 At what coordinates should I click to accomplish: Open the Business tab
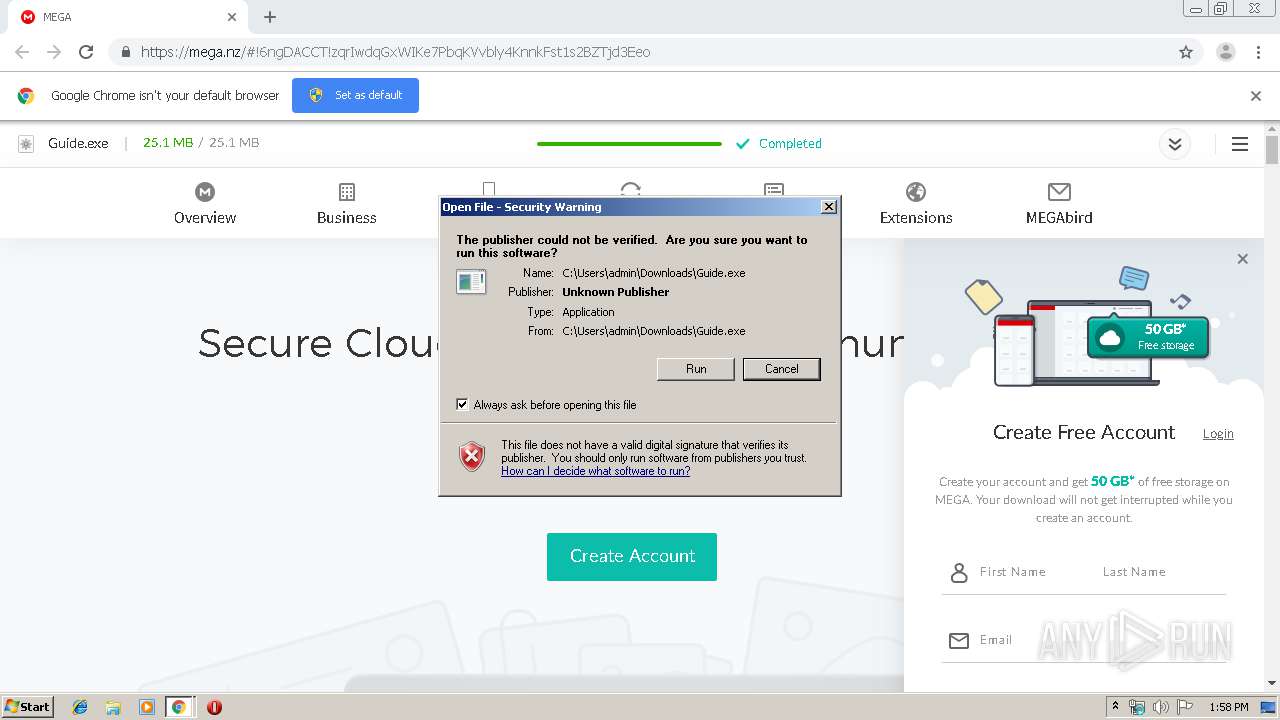(x=347, y=203)
